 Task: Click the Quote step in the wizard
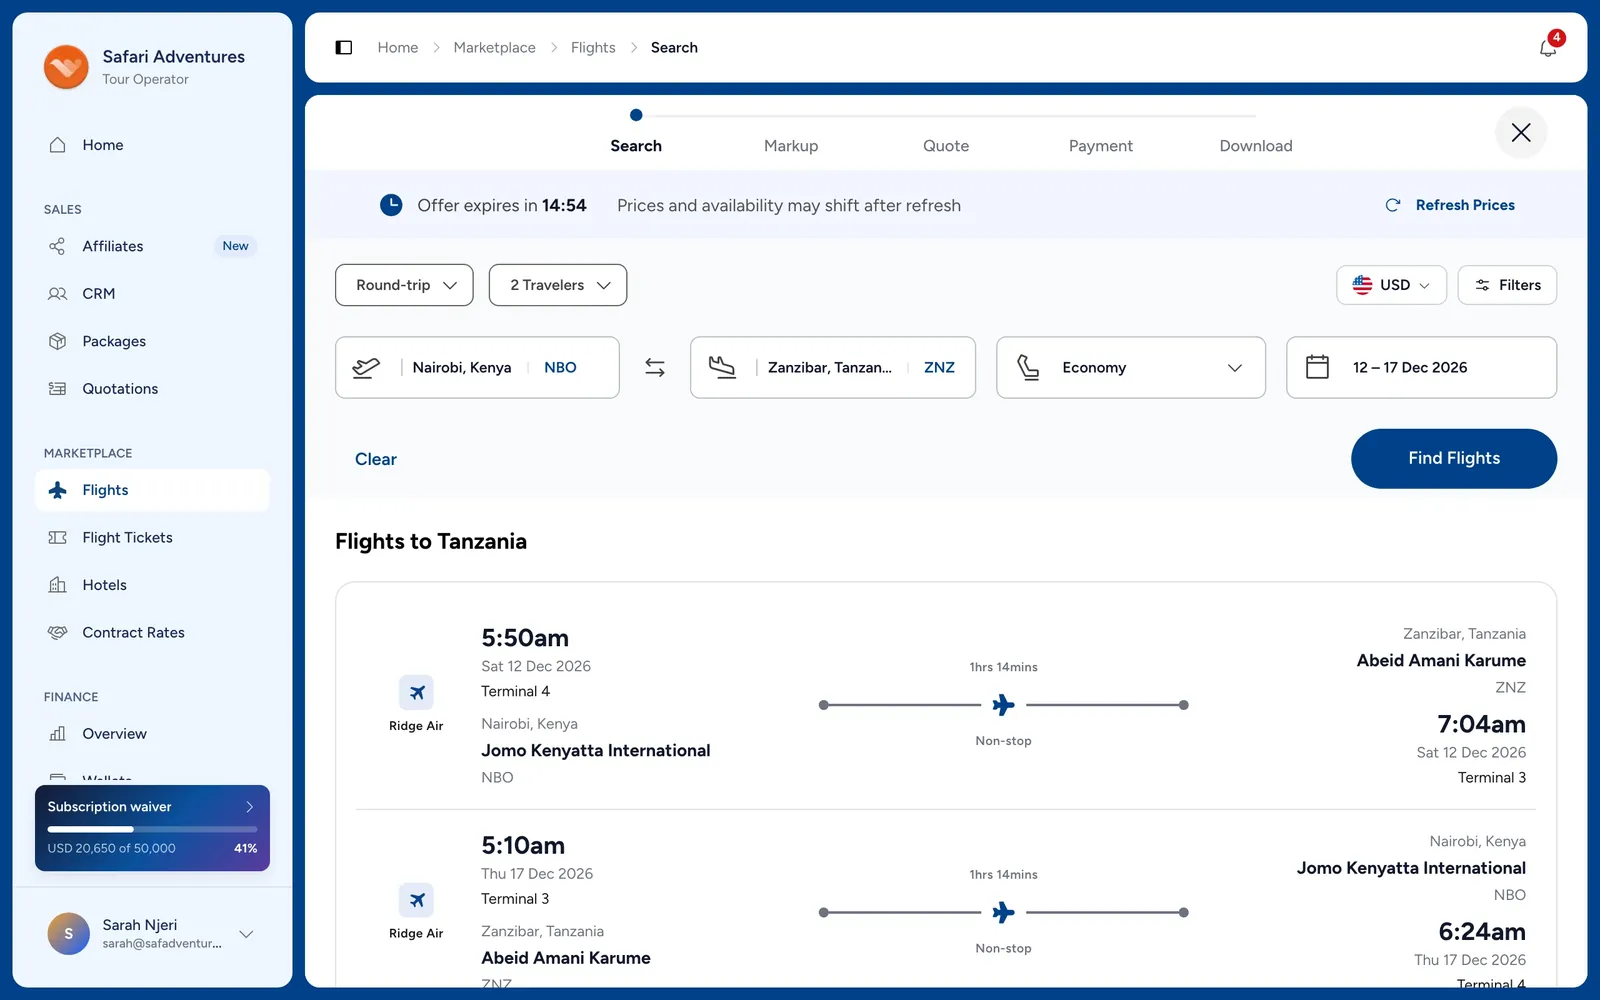tap(946, 146)
